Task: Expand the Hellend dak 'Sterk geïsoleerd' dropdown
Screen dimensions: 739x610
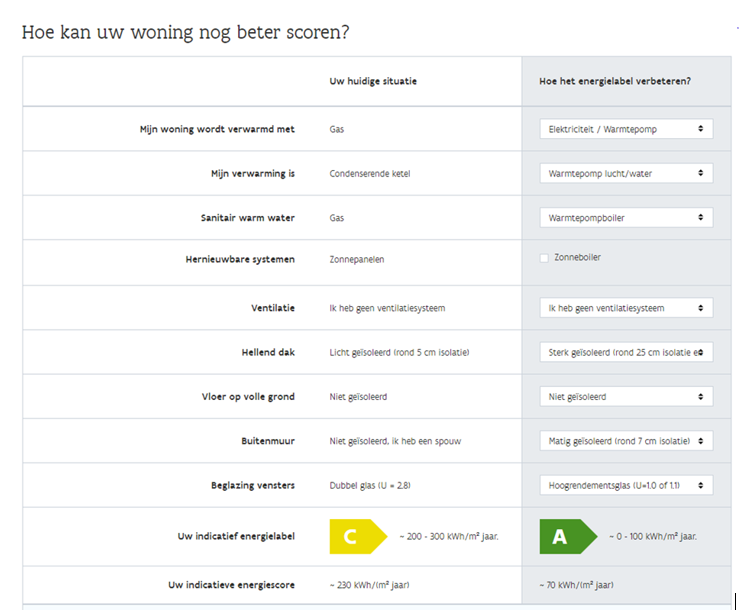Action: [x=625, y=352]
